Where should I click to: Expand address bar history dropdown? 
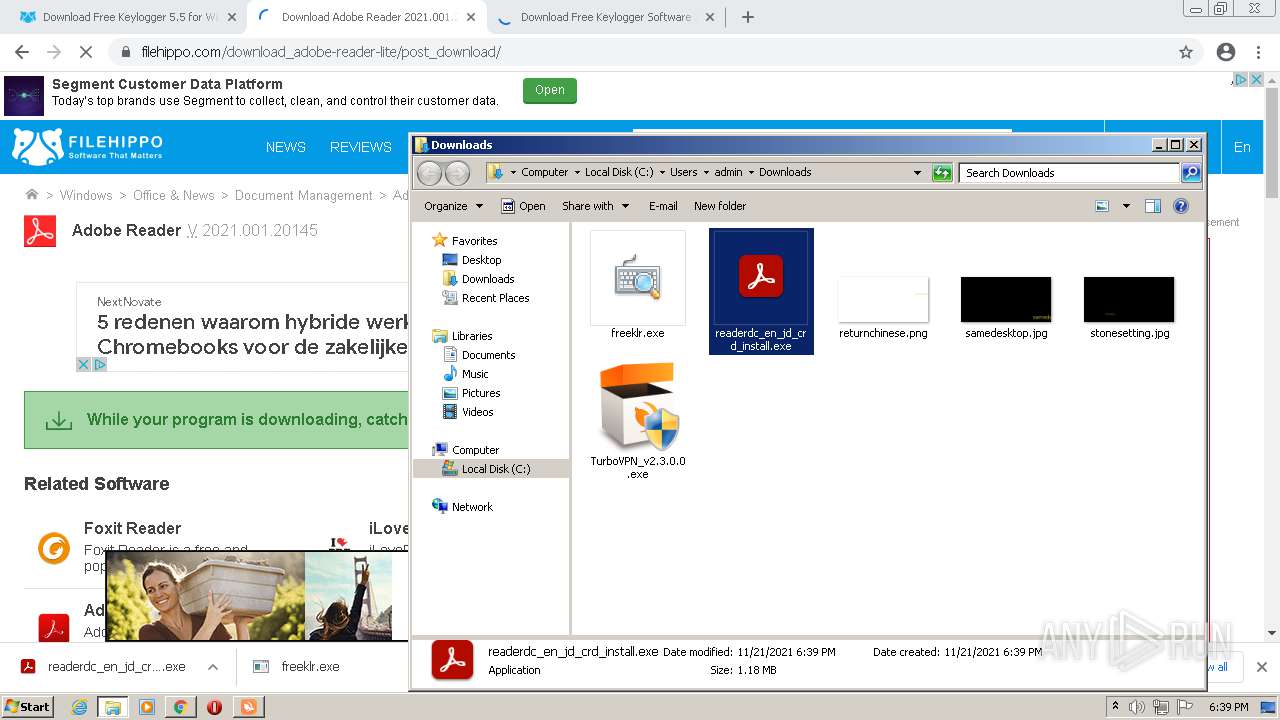(917, 173)
